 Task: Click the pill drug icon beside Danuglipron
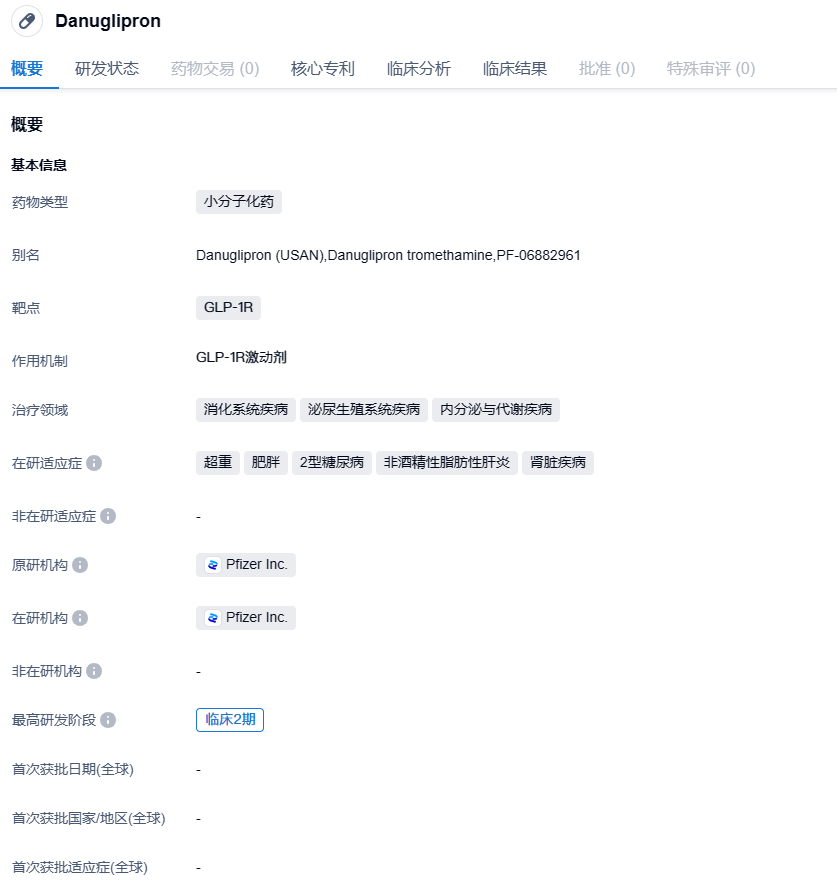tap(27, 21)
